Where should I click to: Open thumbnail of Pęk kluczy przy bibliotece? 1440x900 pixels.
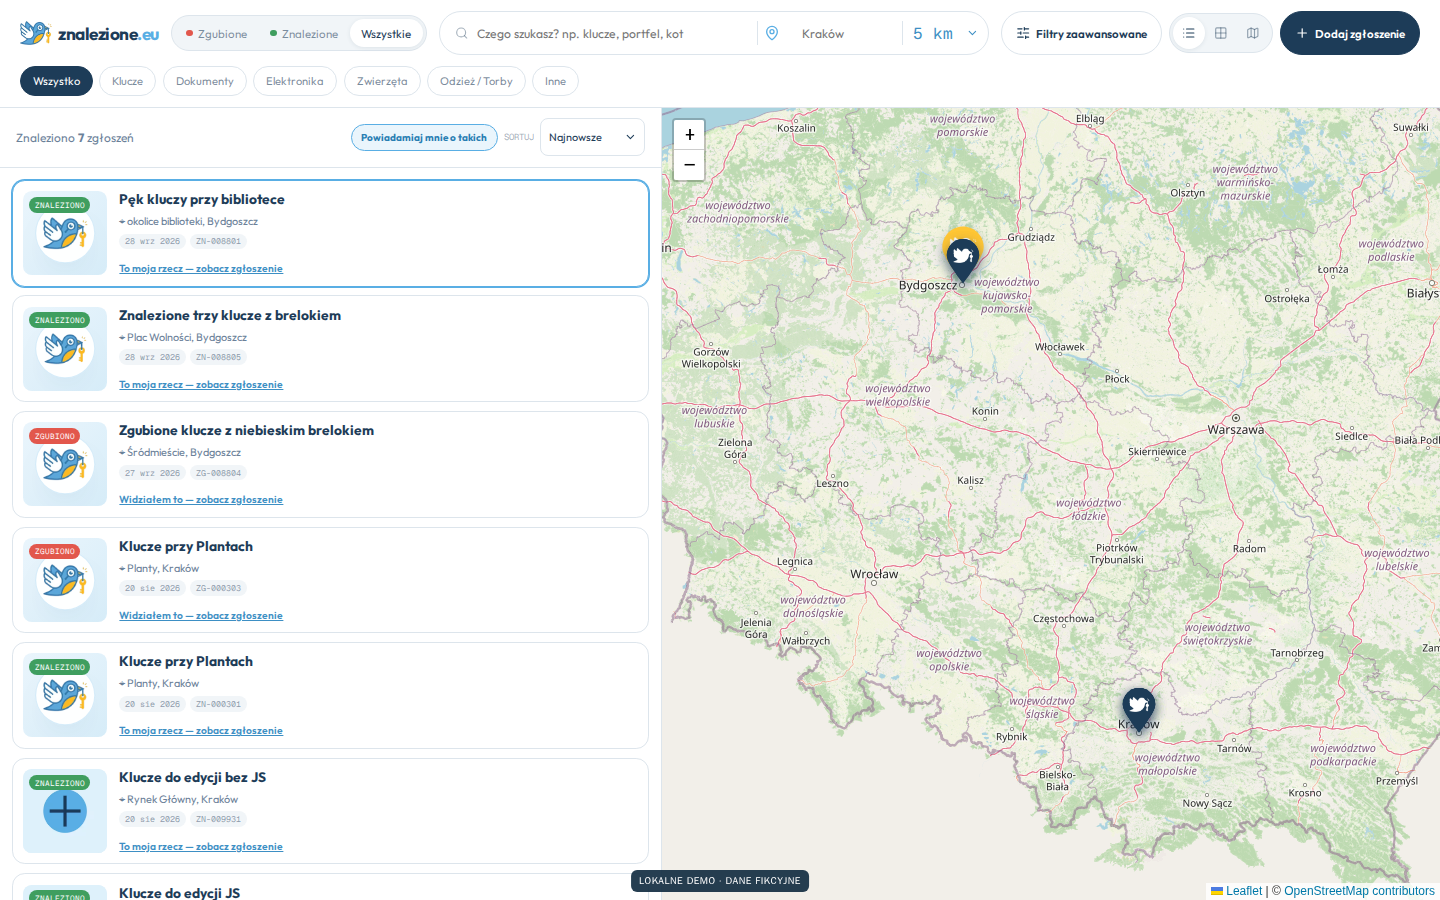coord(65,233)
